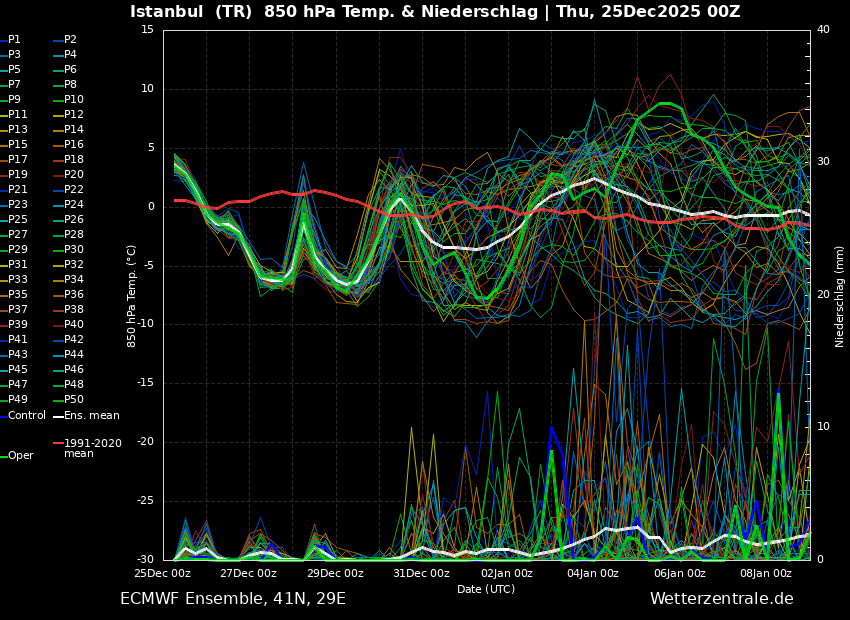Select legend label P36
Viewport: 850px width, 620px height.
69,294
